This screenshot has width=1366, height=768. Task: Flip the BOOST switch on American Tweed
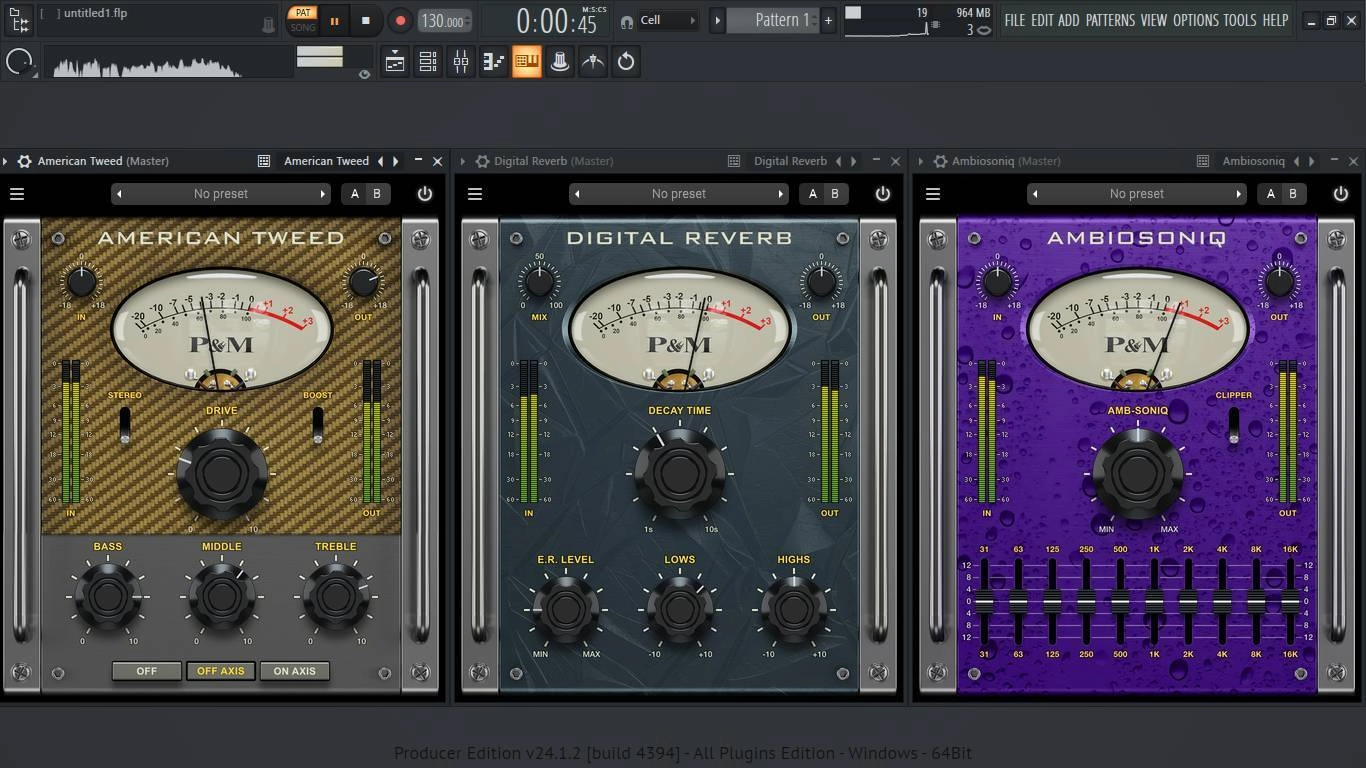click(318, 425)
